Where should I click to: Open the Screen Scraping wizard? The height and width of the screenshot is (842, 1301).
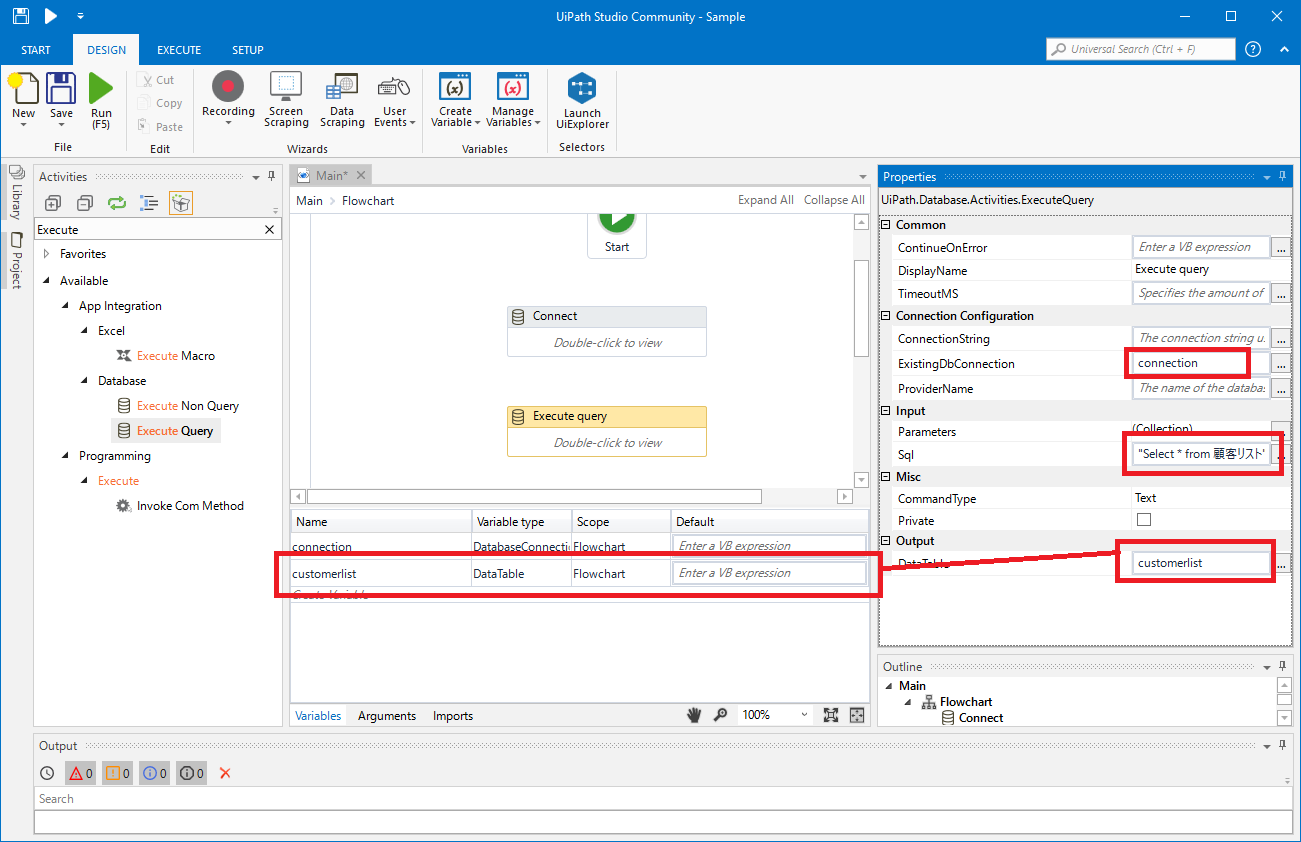[286, 89]
